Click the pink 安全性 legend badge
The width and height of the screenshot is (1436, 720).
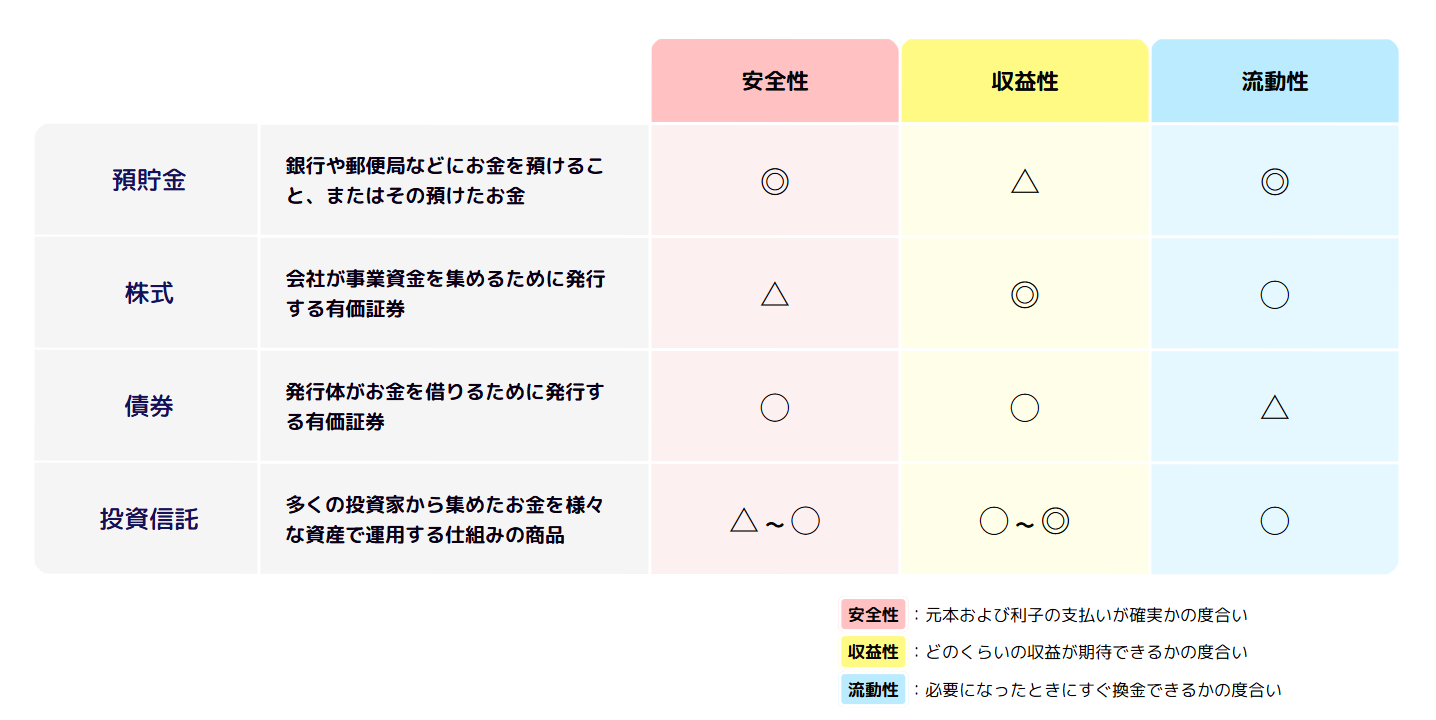873,615
